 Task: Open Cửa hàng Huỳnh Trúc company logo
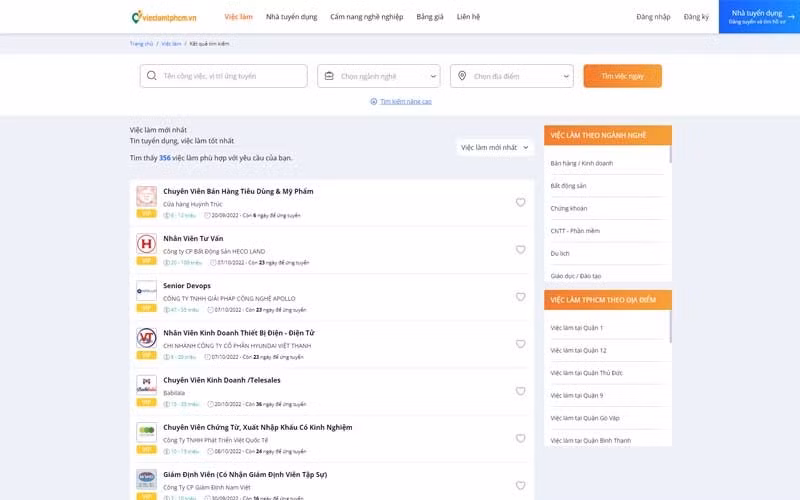146,196
